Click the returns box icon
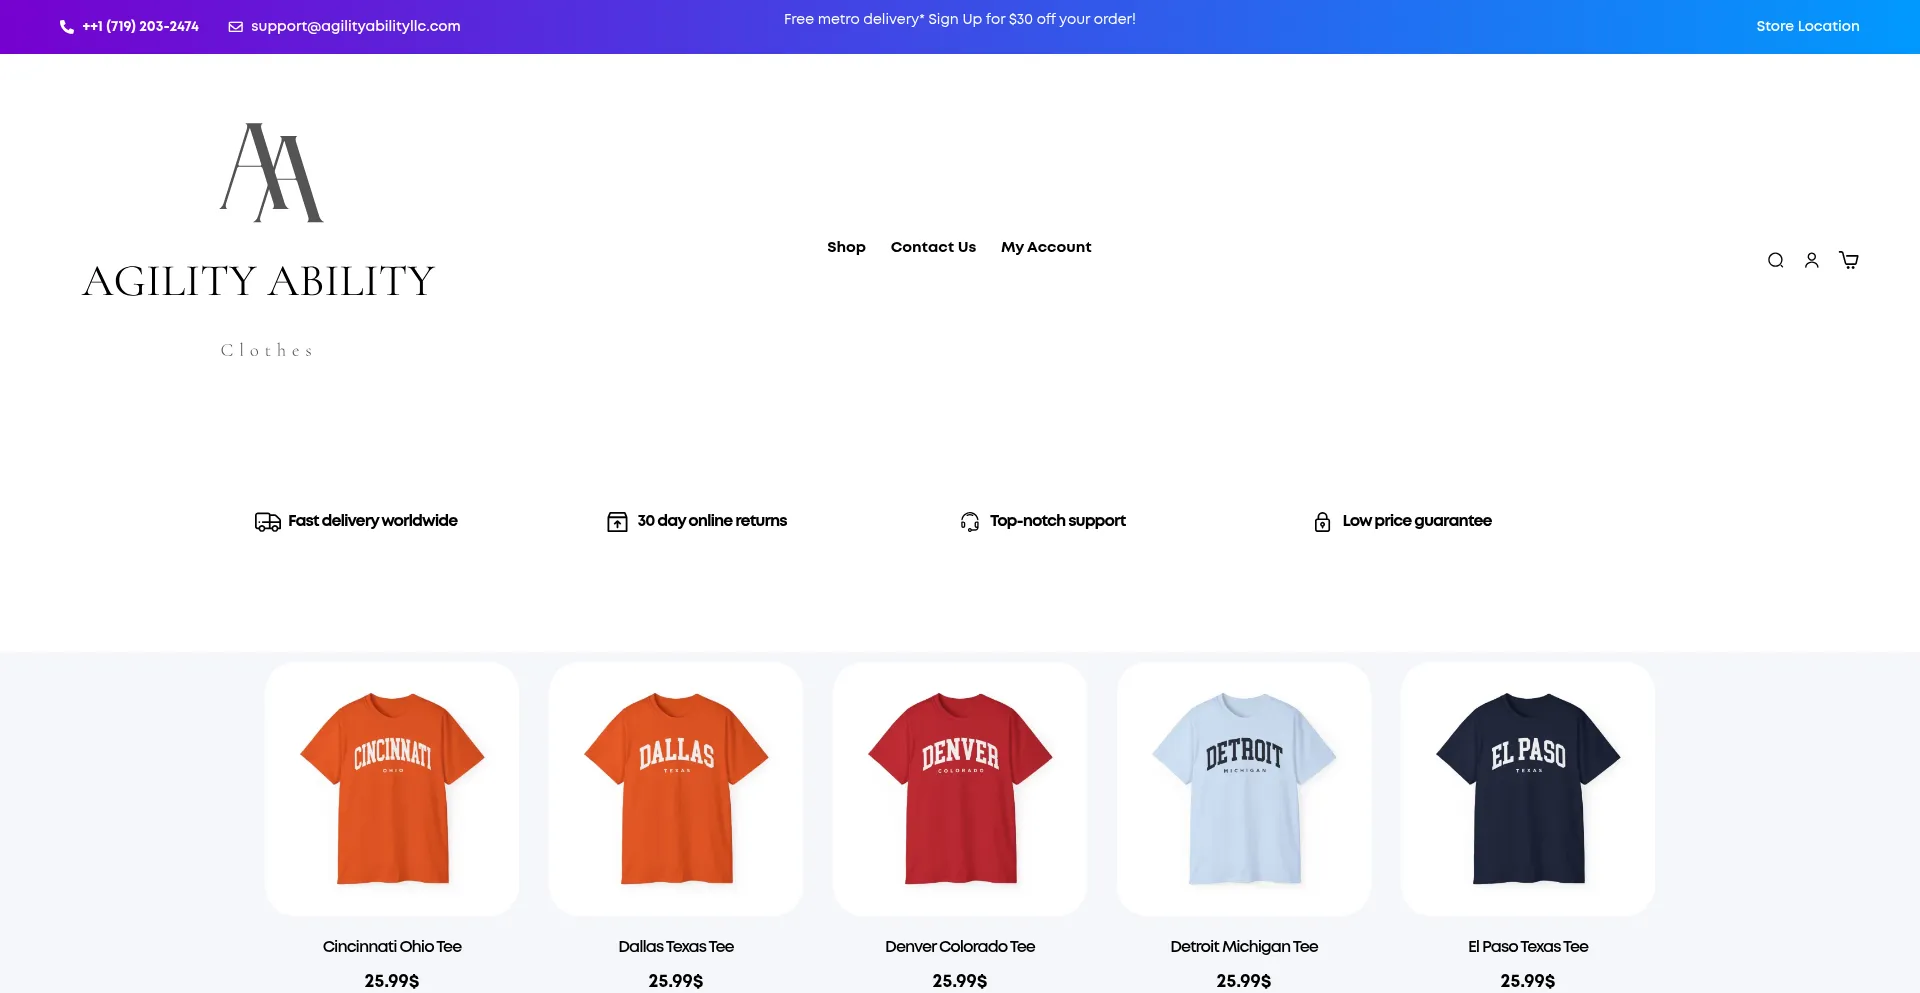 click(x=617, y=522)
